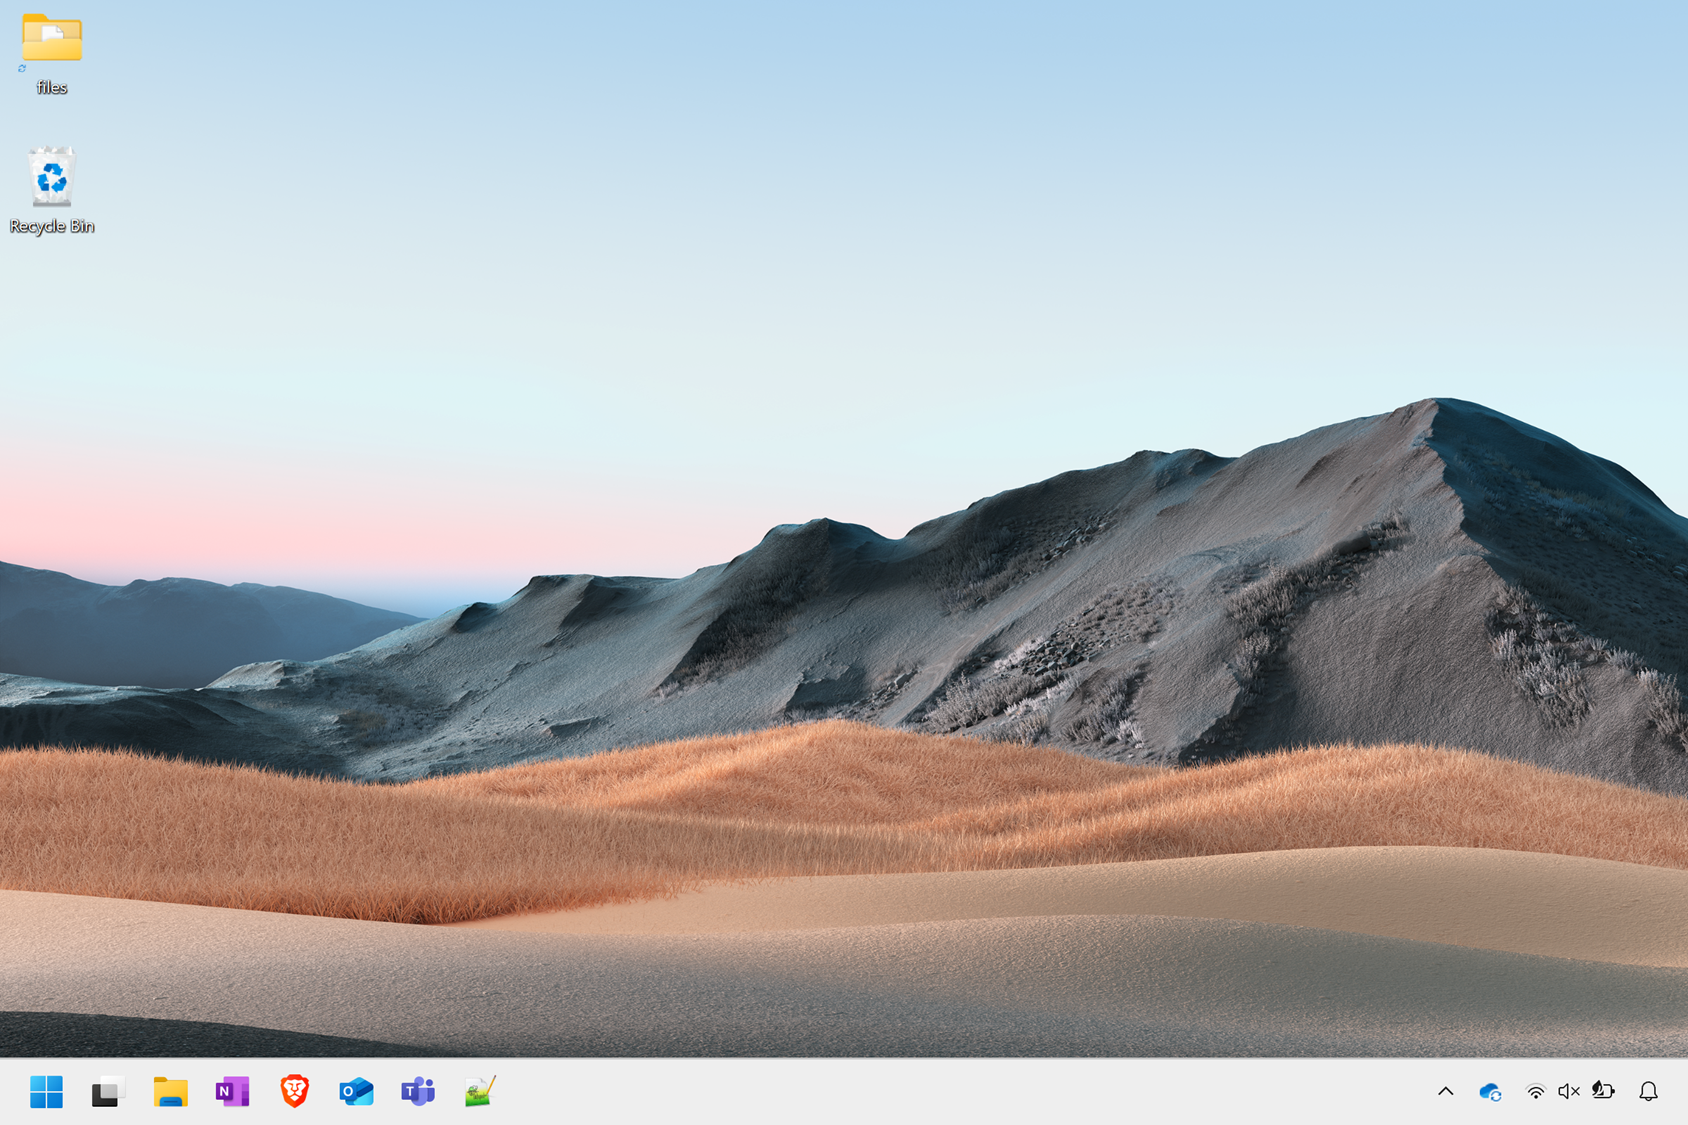Open Microsoft Teams from the taskbar
1688x1125 pixels.
[x=418, y=1091]
